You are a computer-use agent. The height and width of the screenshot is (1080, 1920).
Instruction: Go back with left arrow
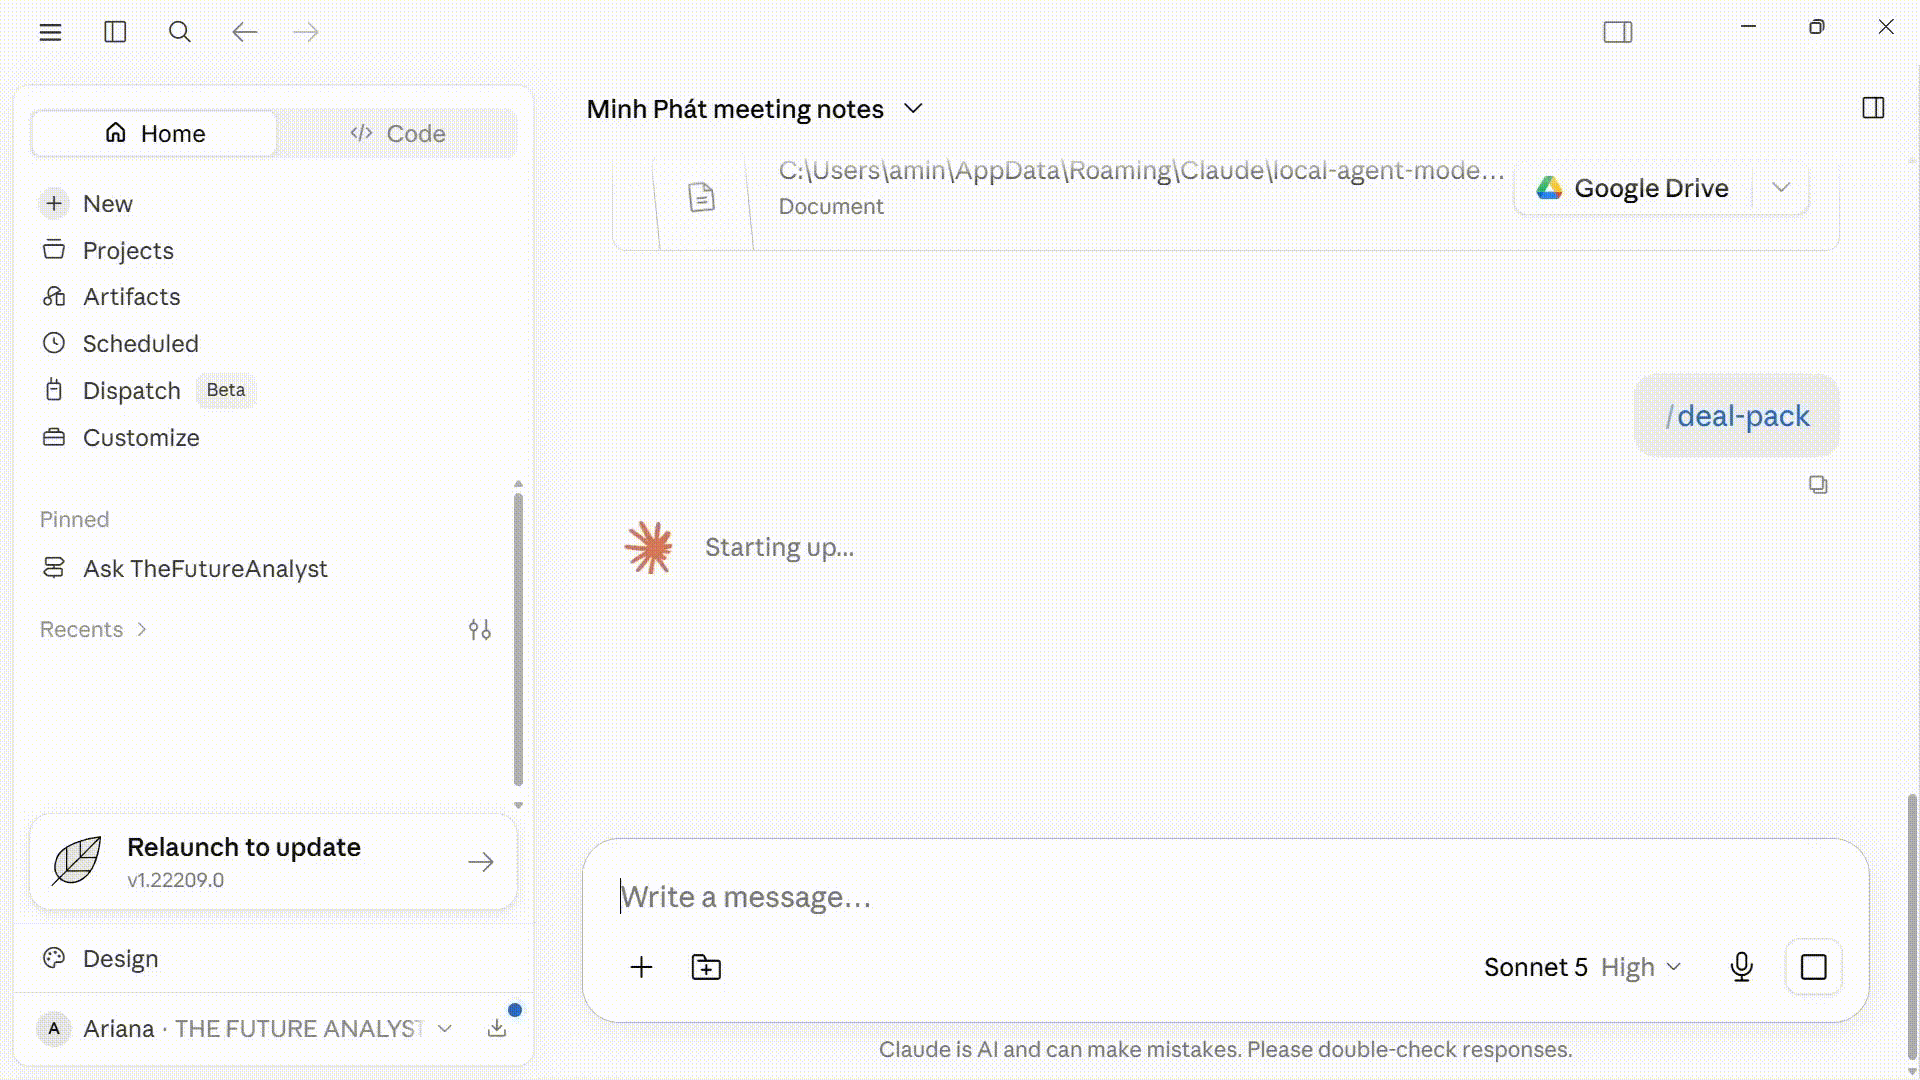coord(245,32)
